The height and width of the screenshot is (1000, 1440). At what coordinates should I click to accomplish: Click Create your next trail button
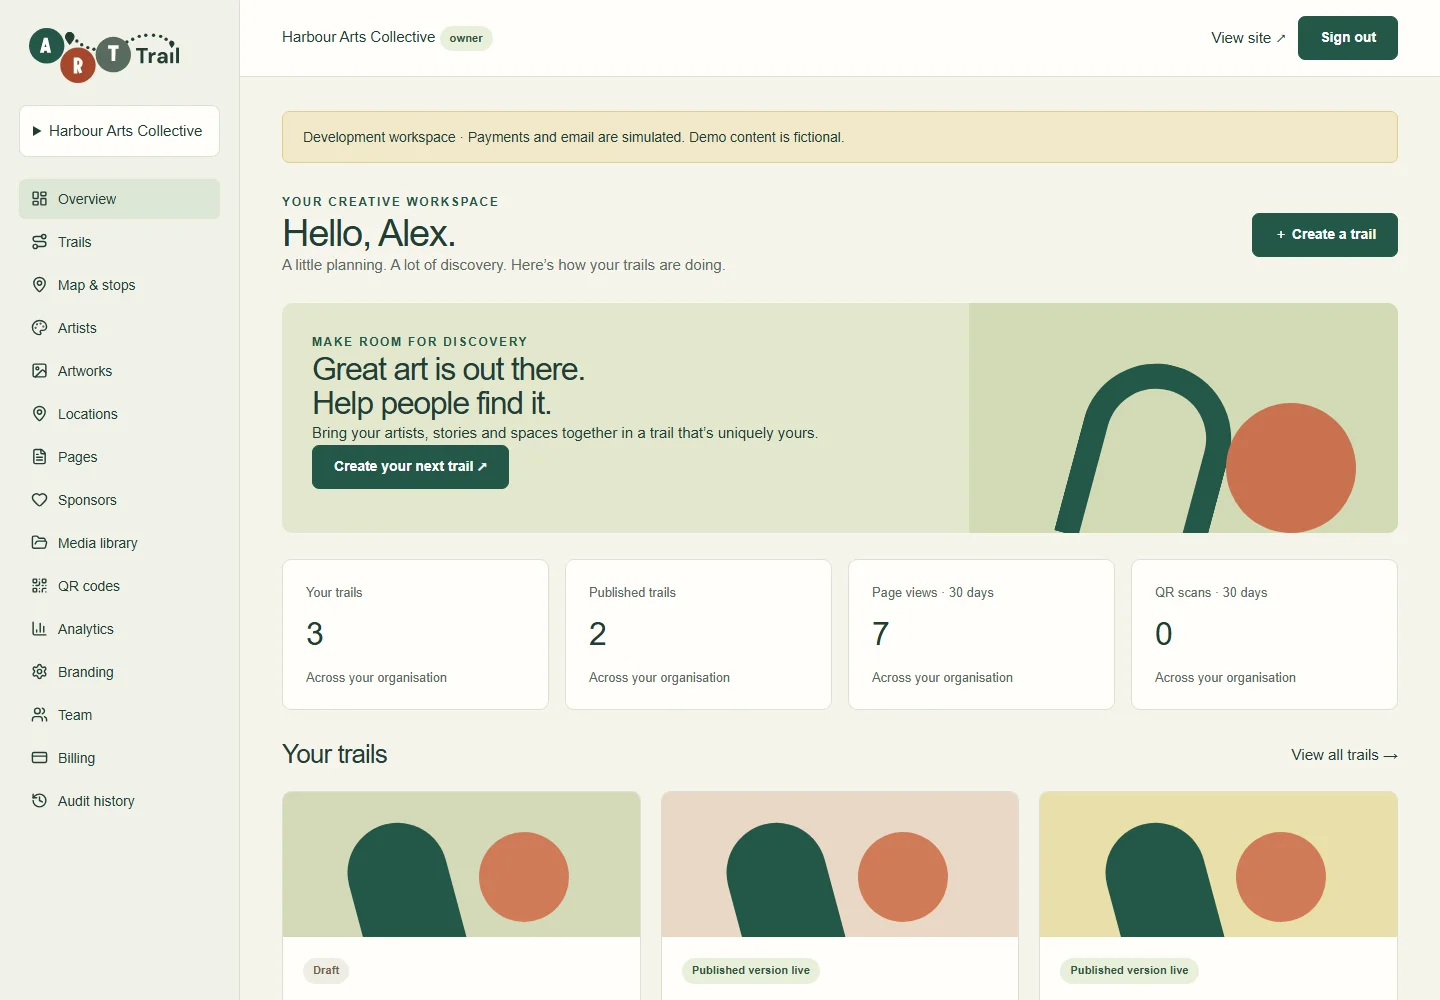pos(410,467)
